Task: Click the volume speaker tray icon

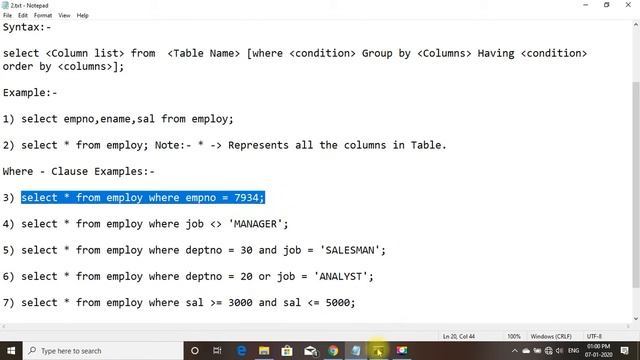Action: (x=560, y=351)
